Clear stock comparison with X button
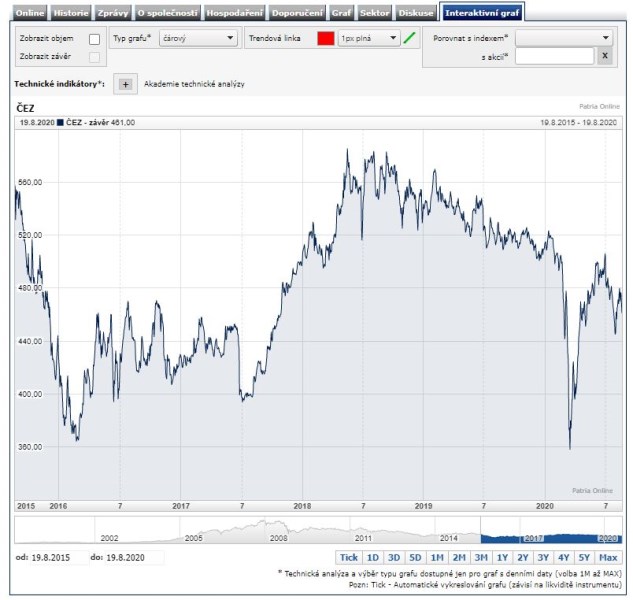The height and width of the screenshot is (600, 633). click(604, 56)
